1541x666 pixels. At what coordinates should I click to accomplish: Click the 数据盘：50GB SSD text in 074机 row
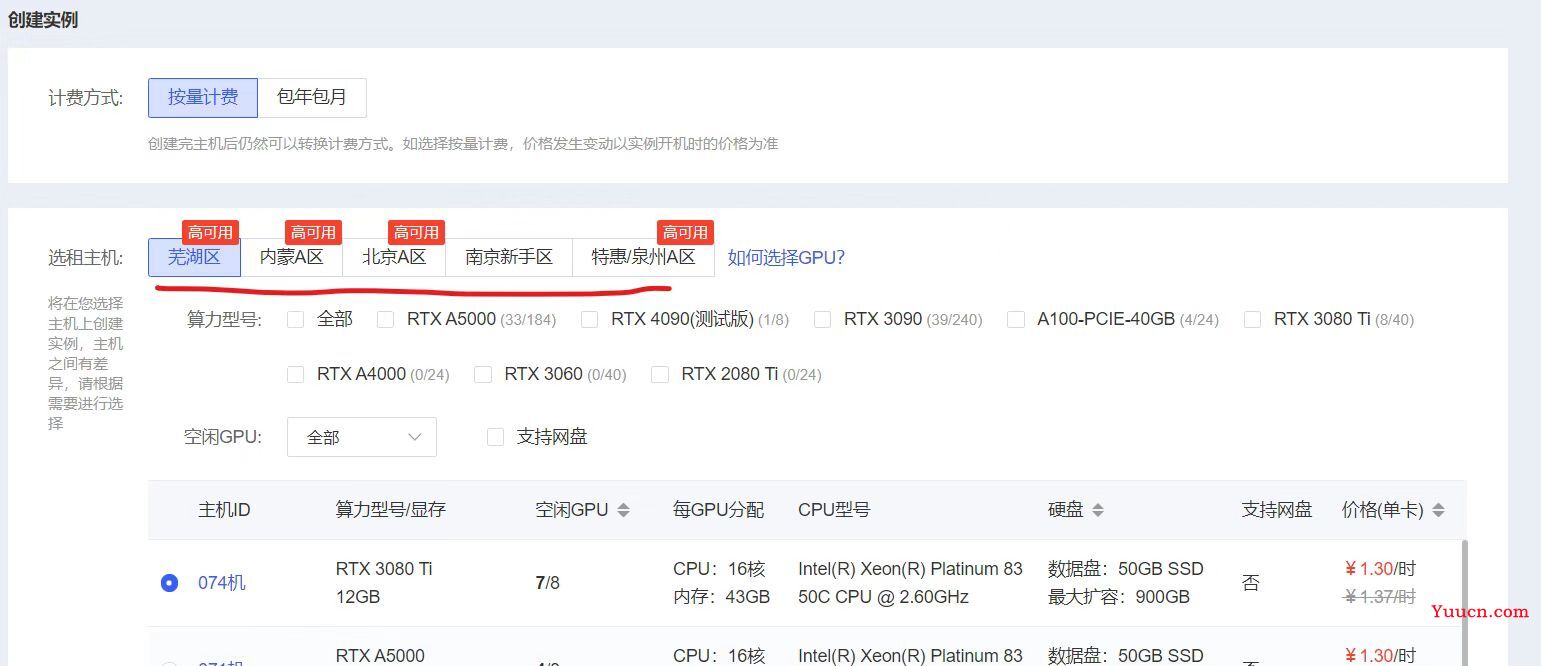tap(1126, 569)
